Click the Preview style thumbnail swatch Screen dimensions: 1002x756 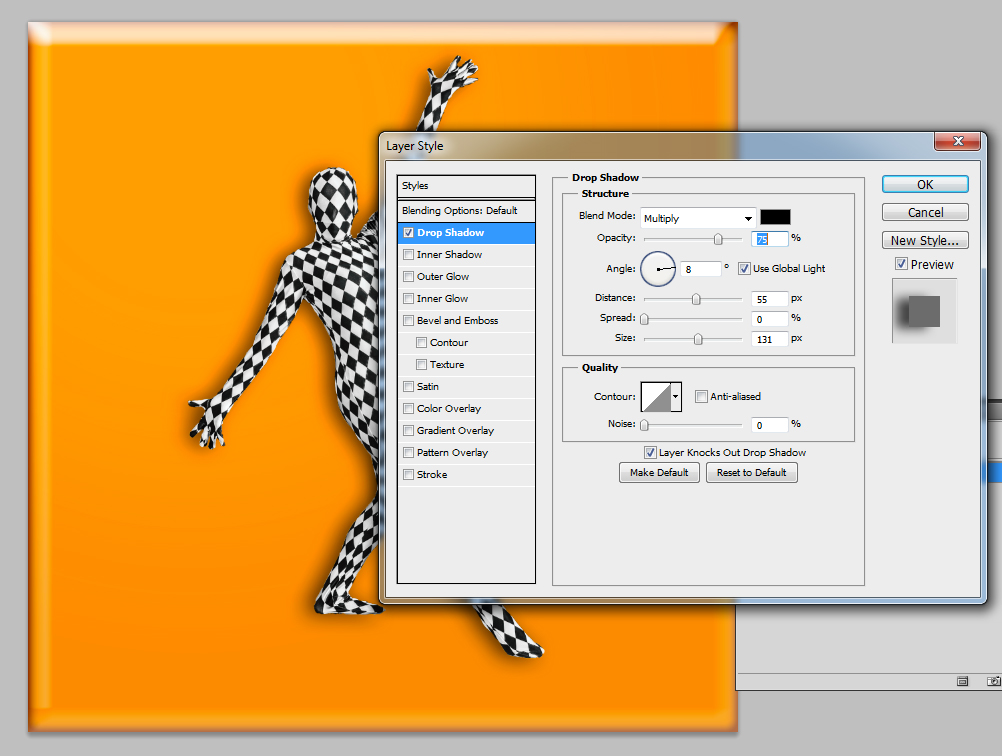(924, 311)
